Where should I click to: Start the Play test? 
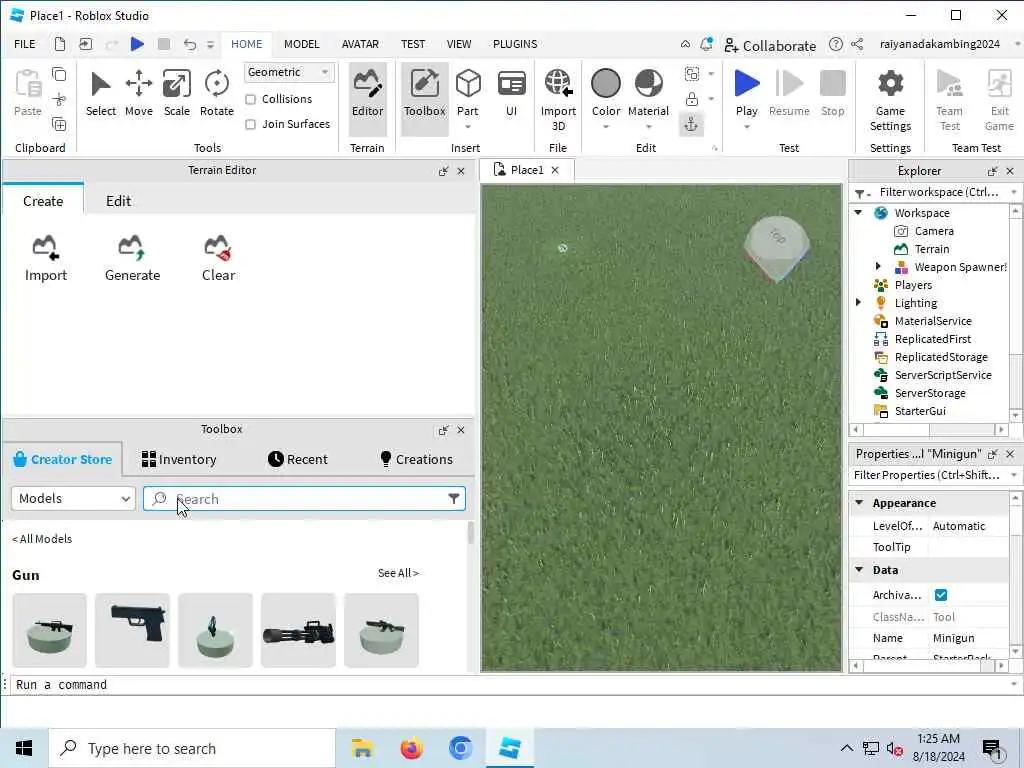tap(746, 95)
